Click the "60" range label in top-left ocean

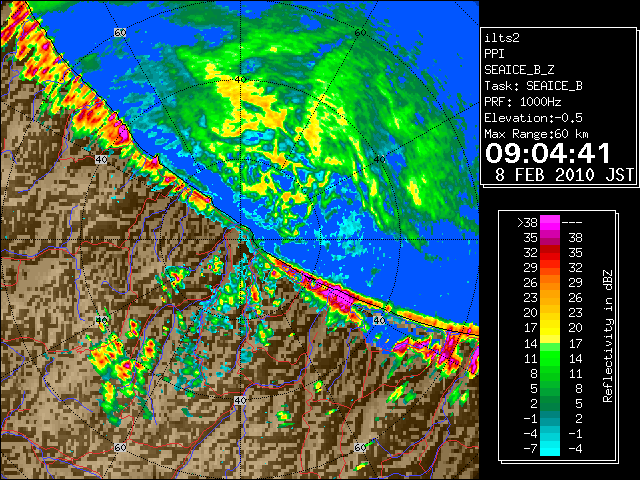(x=120, y=33)
